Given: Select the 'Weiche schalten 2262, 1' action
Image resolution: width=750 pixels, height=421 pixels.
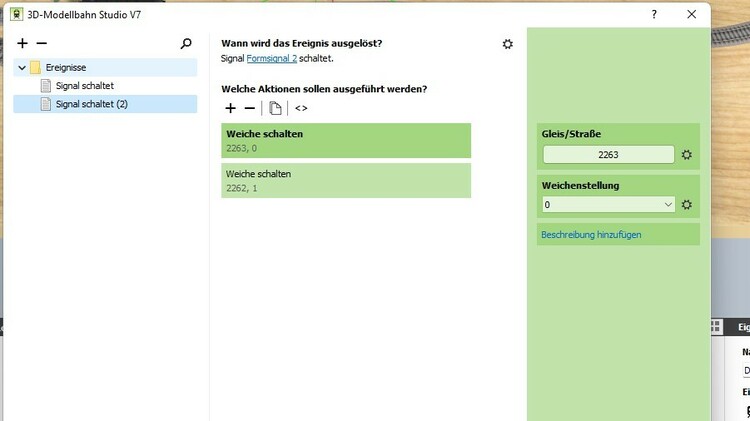Looking at the screenshot, I should [x=346, y=180].
